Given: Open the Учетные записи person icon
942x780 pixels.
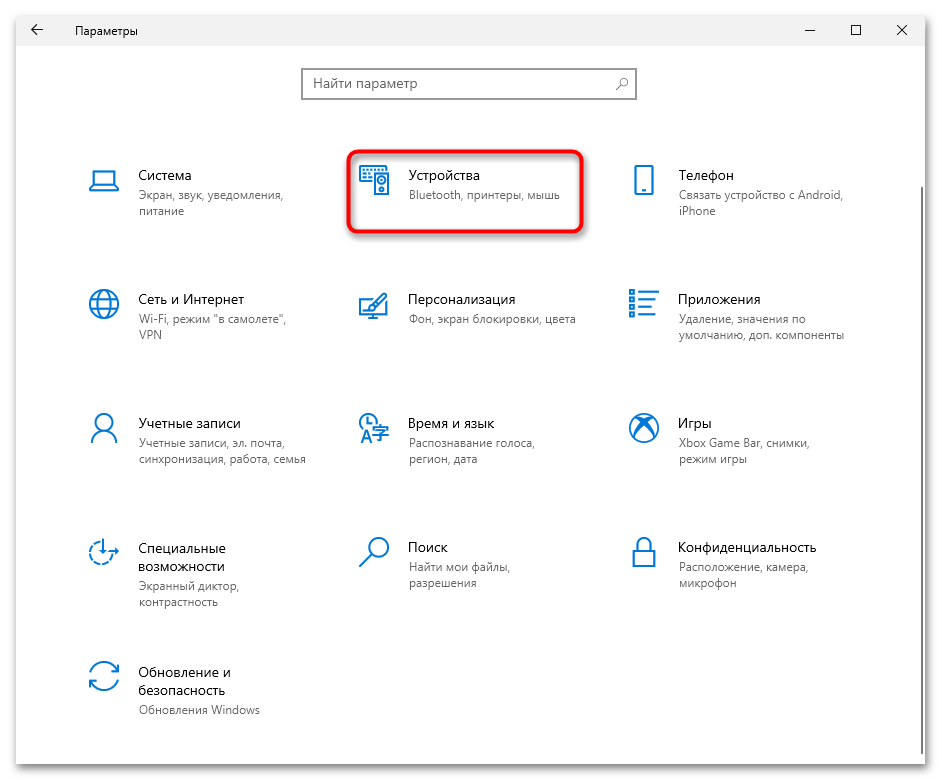Looking at the screenshot, I should click(104, 428).
